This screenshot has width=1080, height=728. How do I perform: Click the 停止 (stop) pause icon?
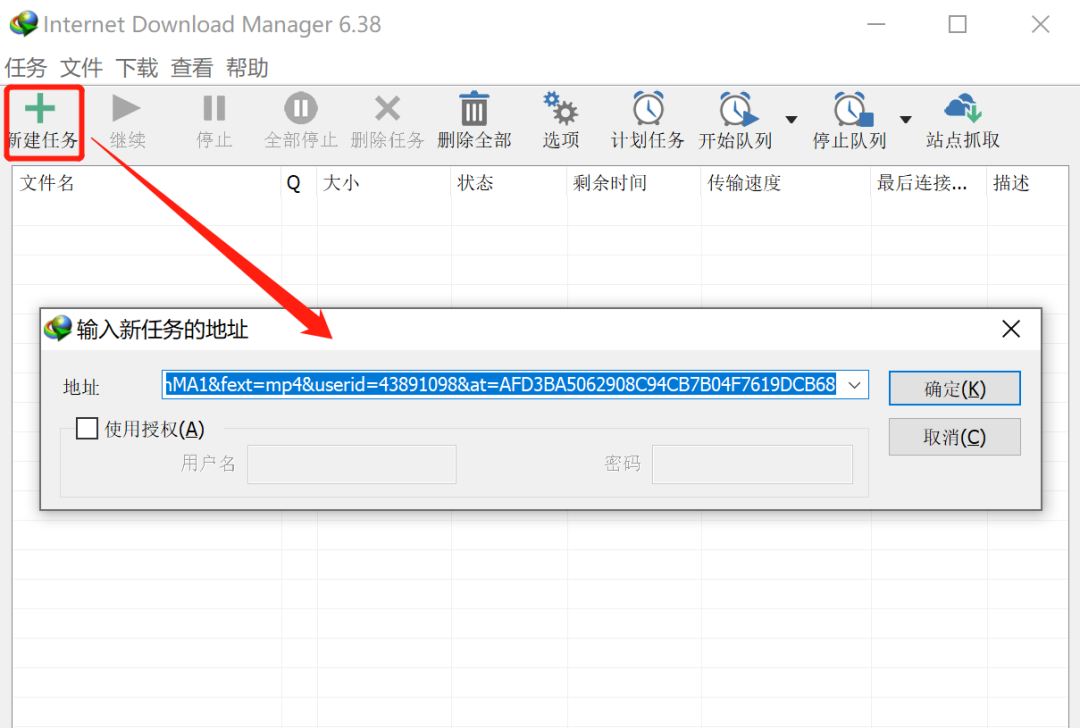point(214,108)
